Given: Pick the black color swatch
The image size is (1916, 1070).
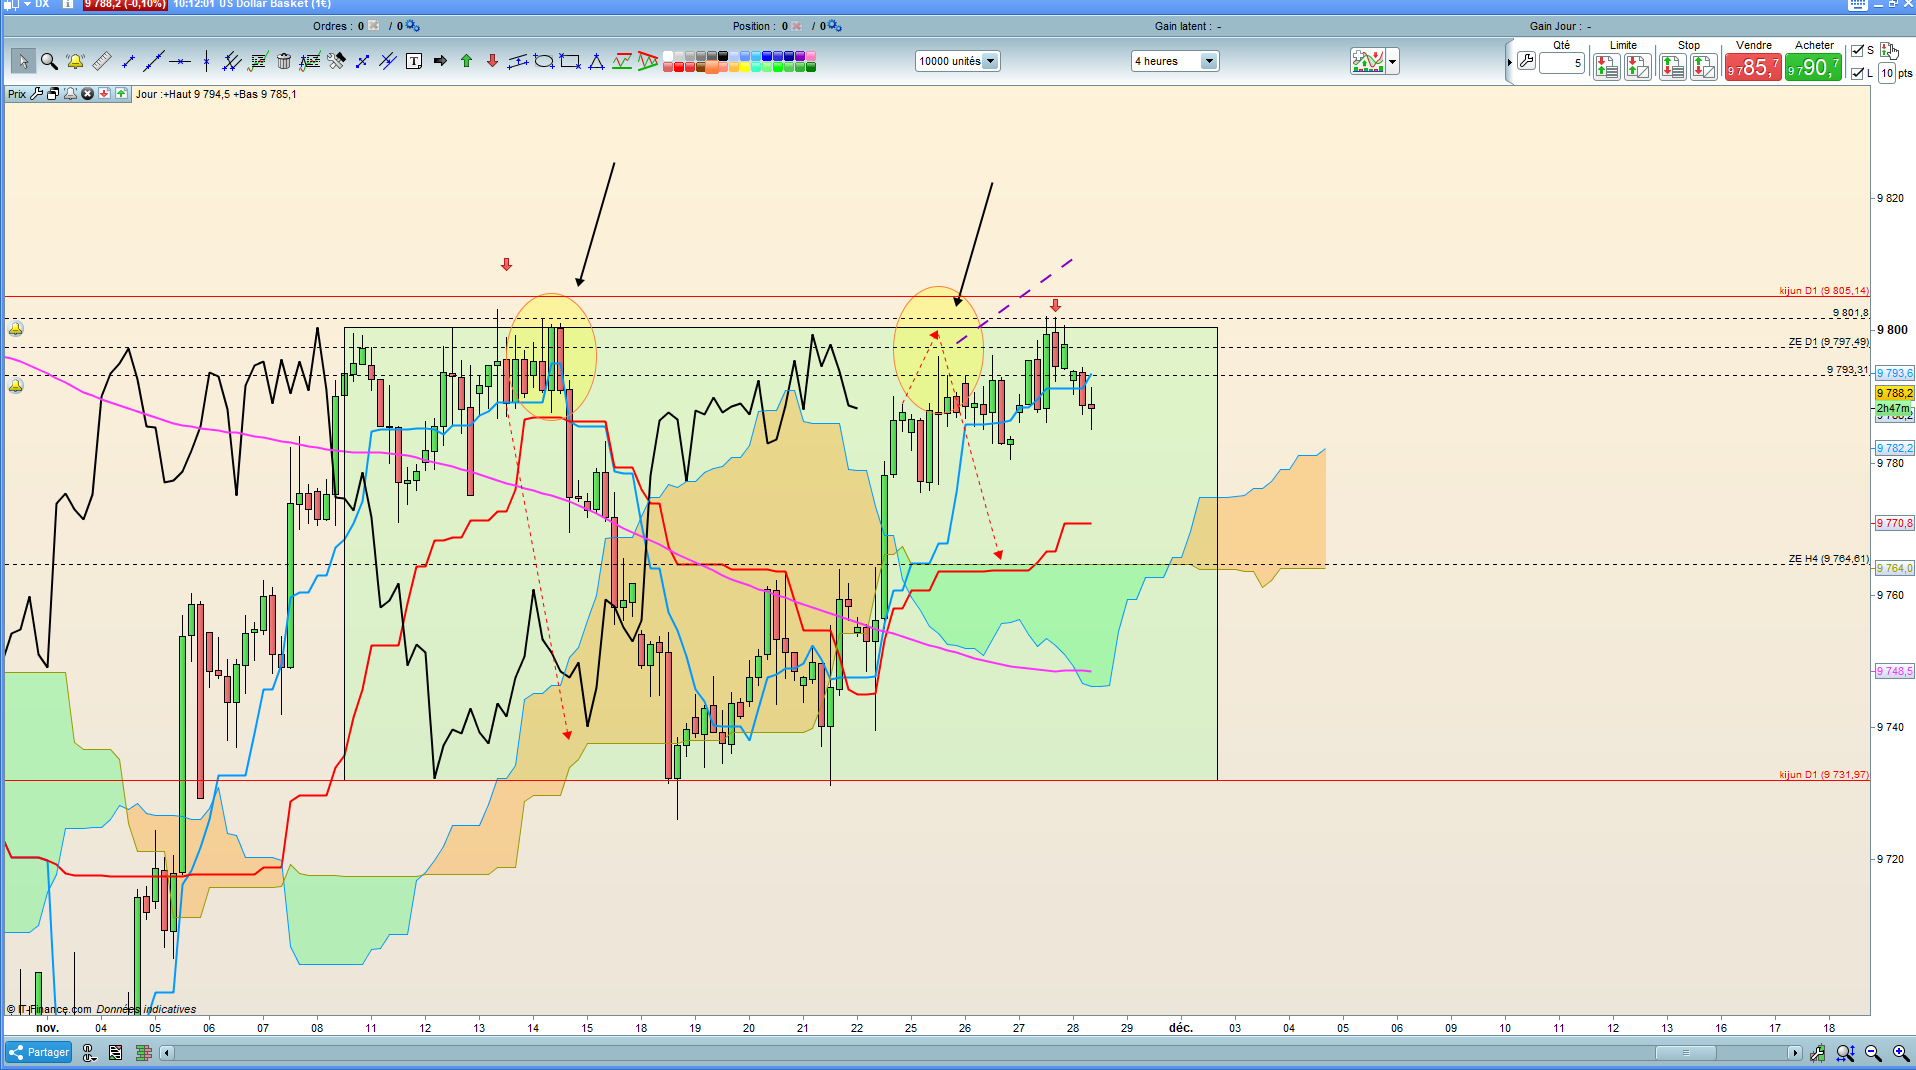Looking at the screenshot, I should (x=722, y=56).
